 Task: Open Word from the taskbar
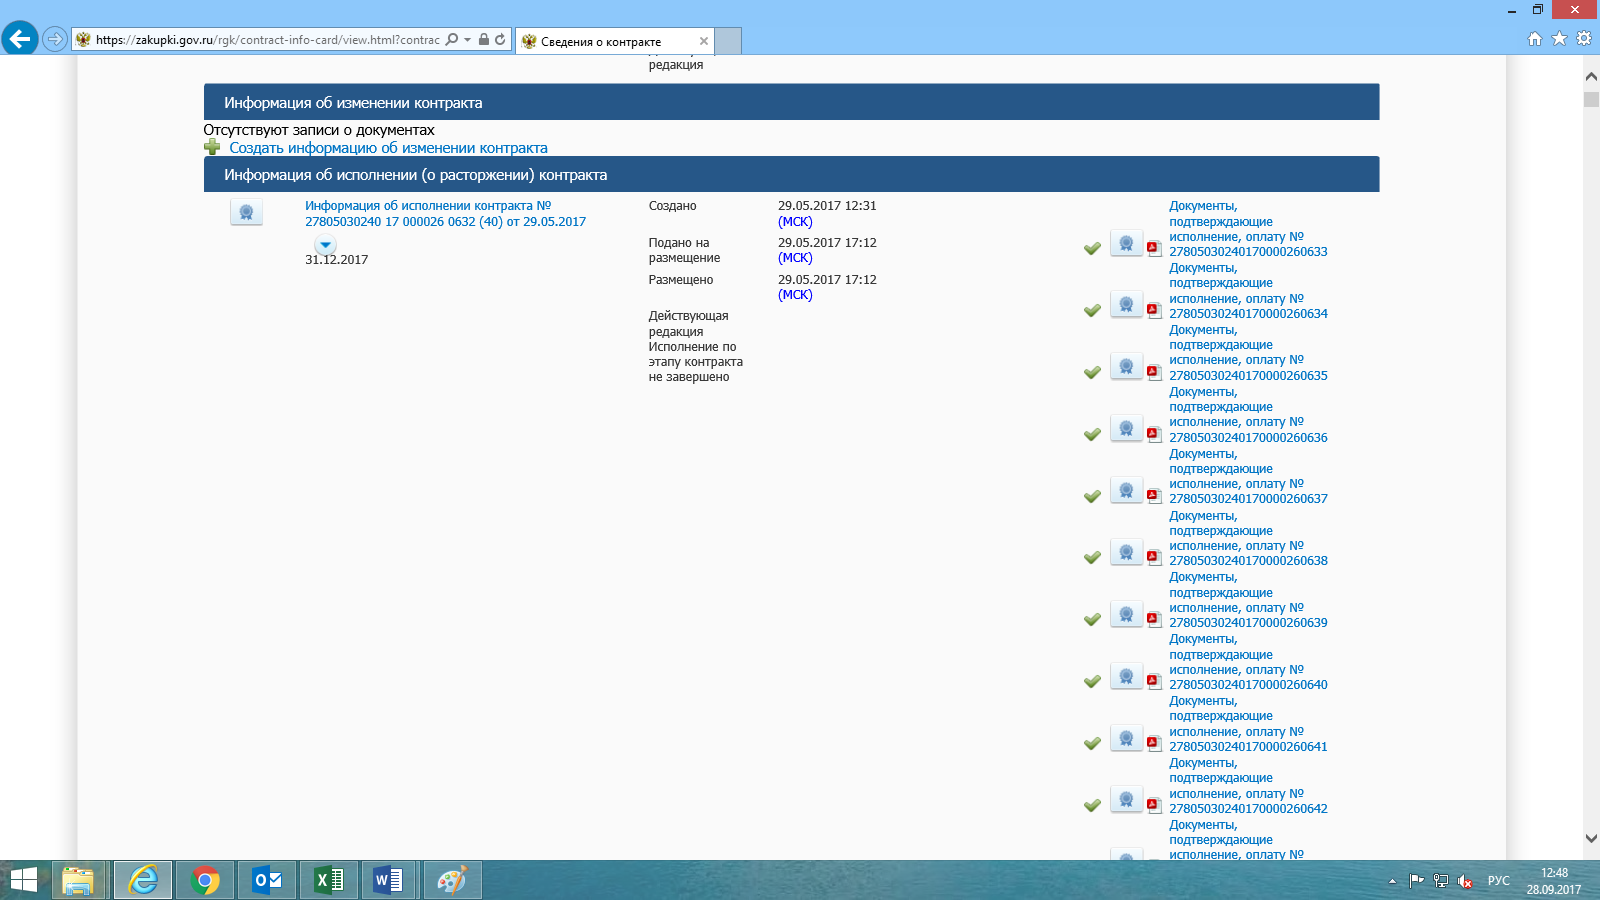pos(389,880)
